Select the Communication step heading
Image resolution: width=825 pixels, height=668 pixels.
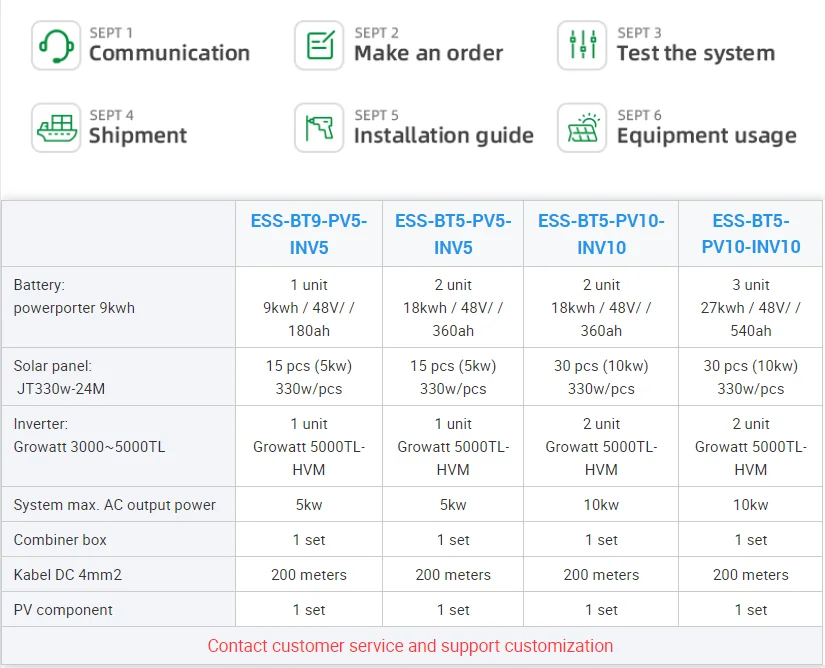169,53
